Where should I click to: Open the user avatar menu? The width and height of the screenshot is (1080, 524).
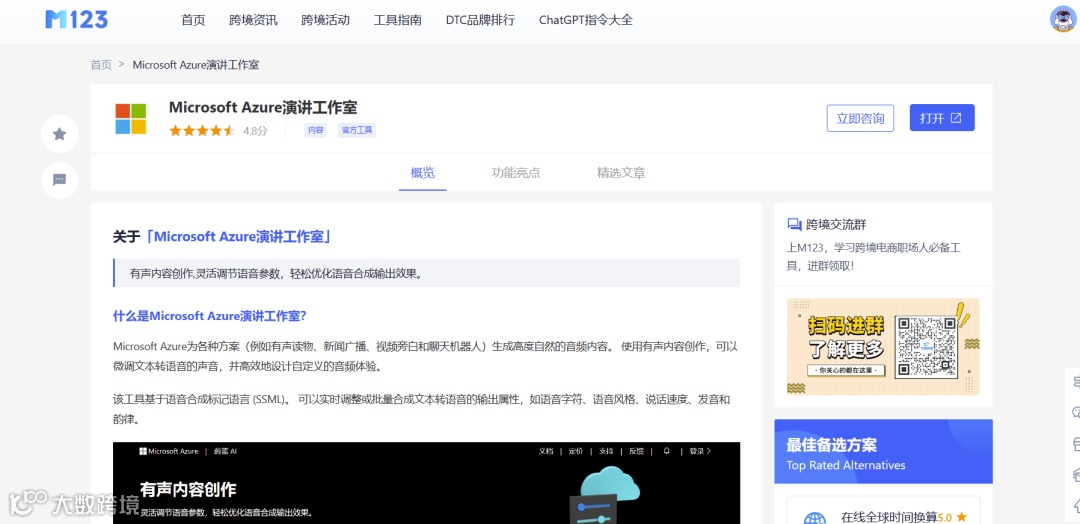[1063, 19]
